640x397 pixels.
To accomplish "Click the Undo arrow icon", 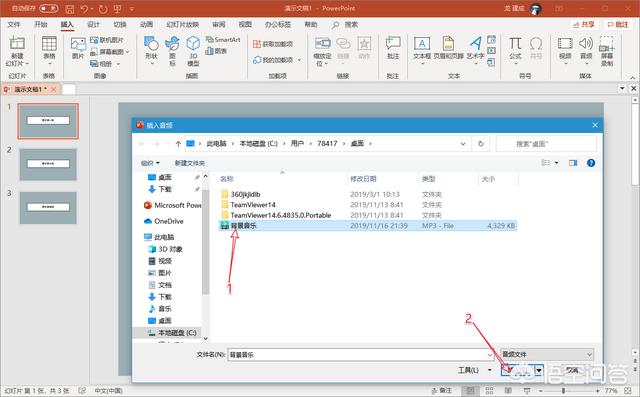I will point(85,9).
